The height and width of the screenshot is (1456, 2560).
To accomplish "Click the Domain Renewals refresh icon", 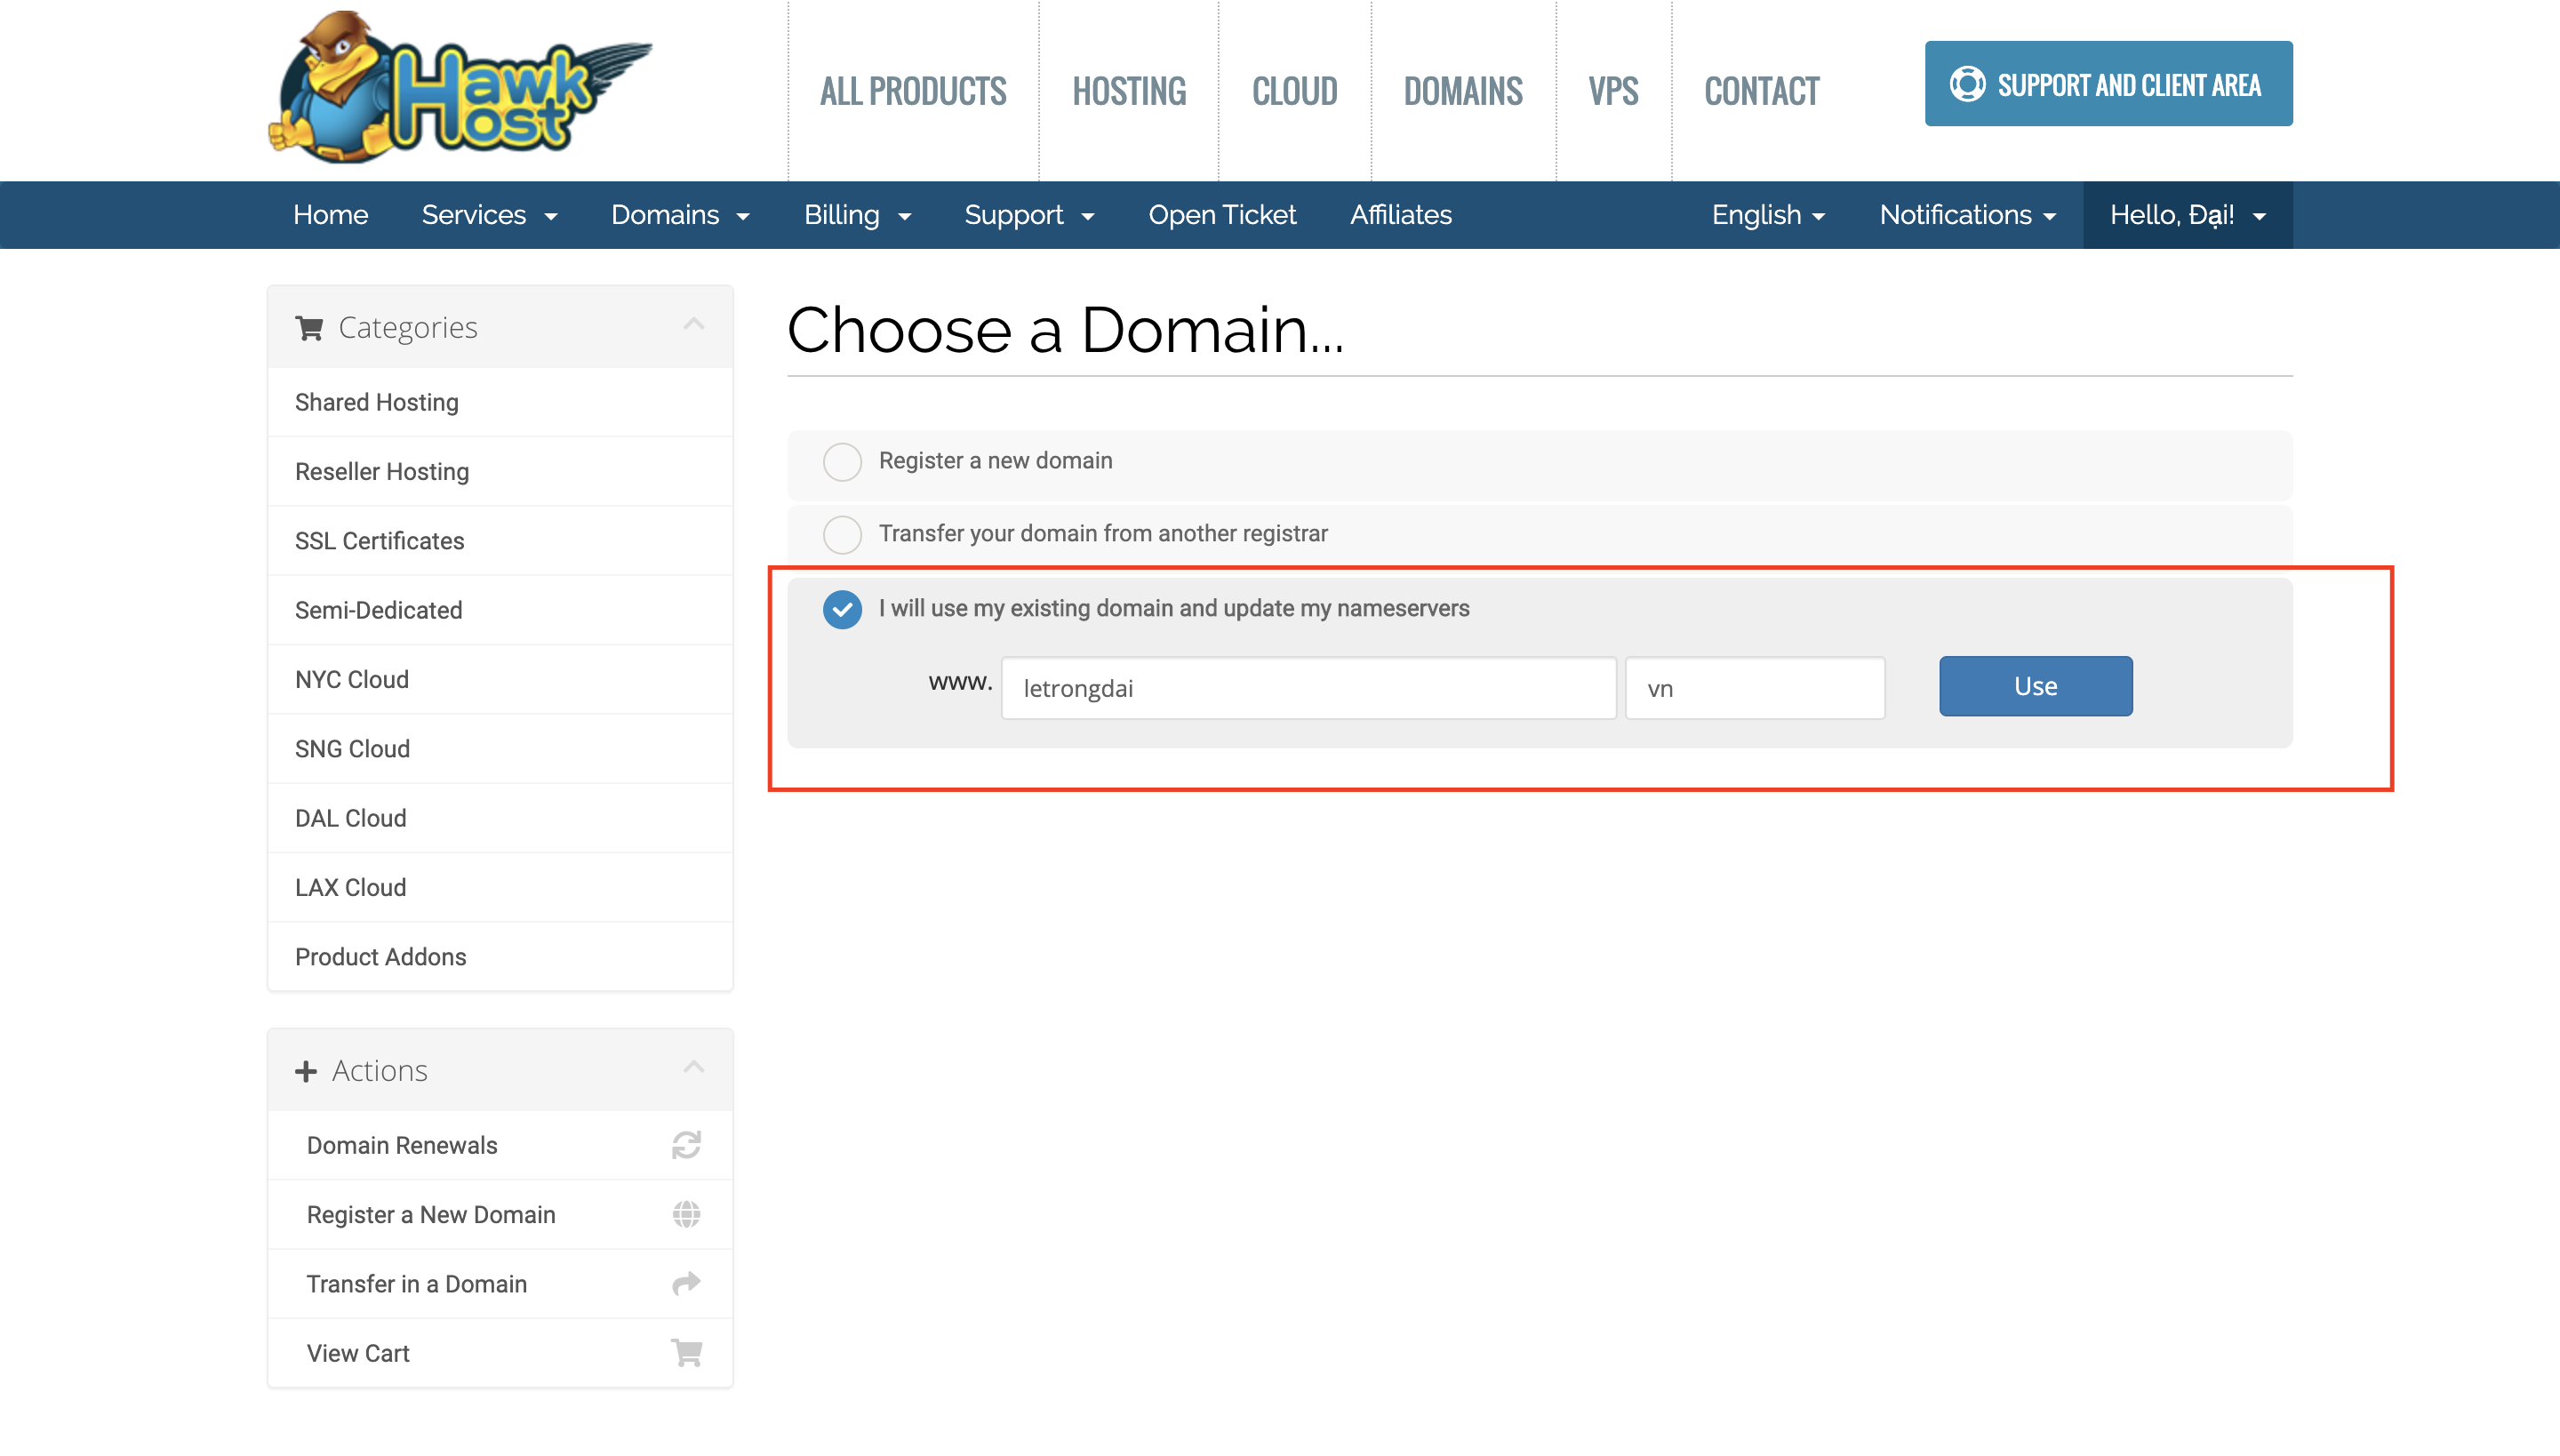I will pyautogui.click(x=685, y=1145).
